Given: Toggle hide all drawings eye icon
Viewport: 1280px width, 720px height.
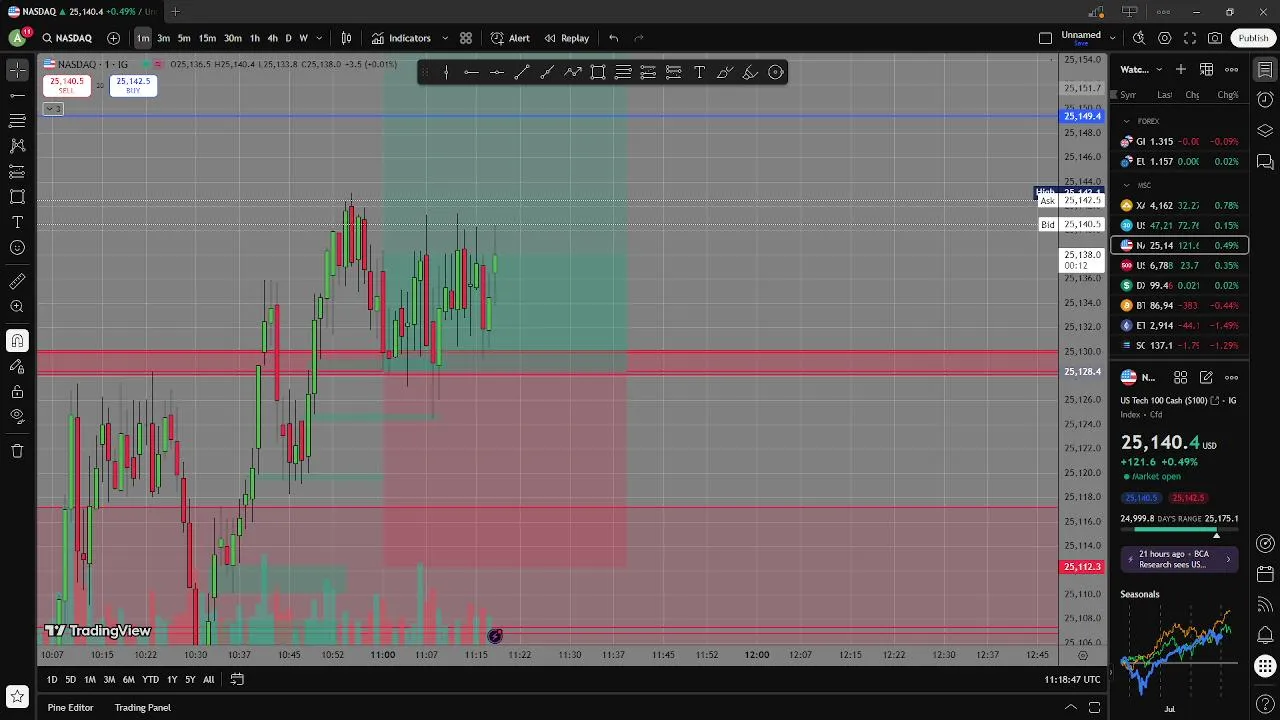Looking at the screenshot, I should pos(17,416).
